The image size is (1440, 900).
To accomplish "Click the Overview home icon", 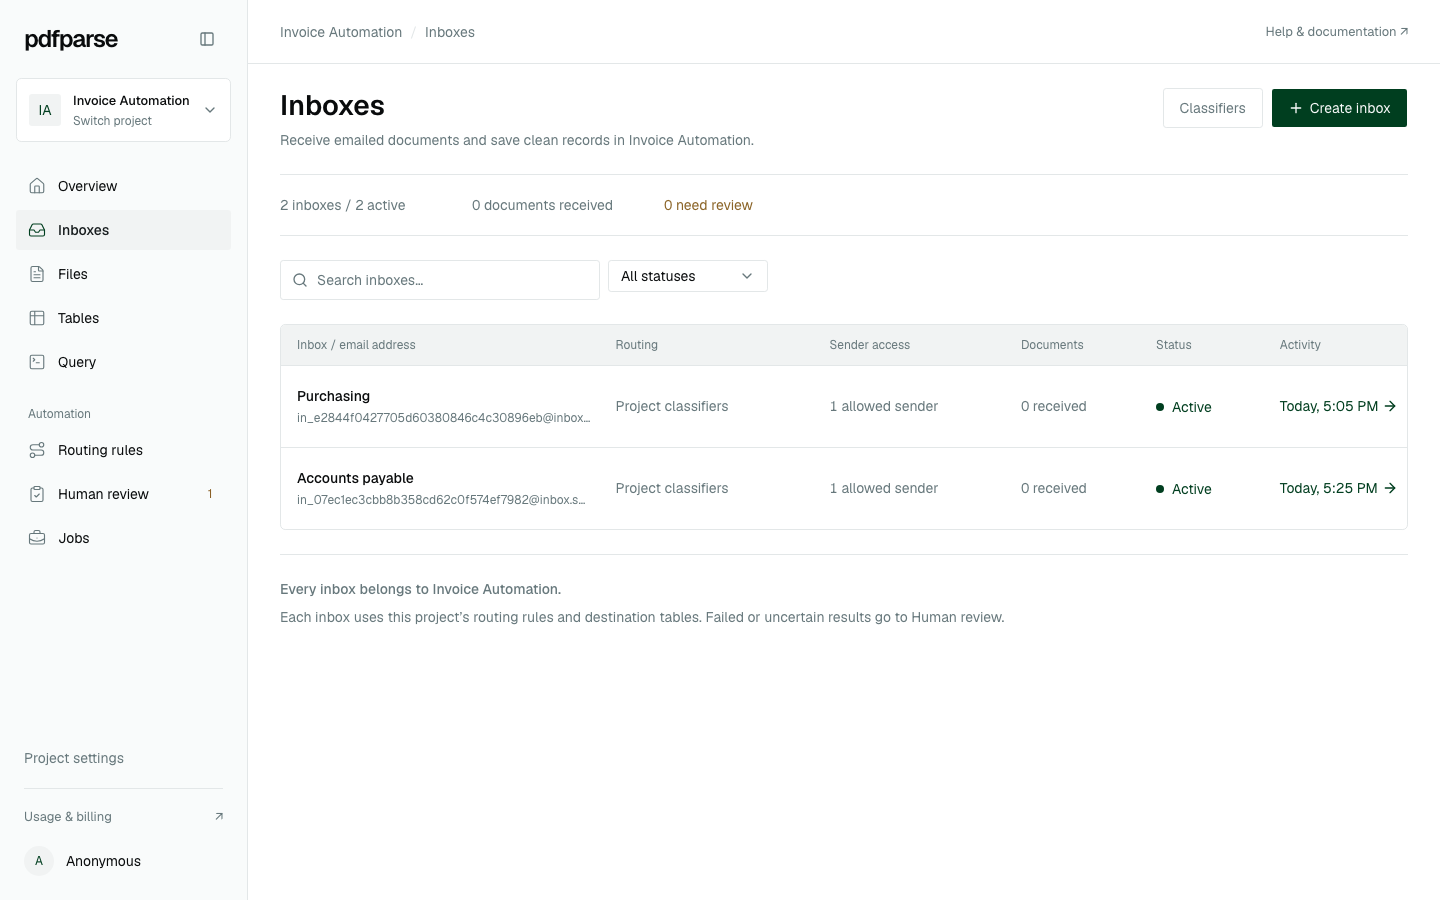I will [37, 186].
